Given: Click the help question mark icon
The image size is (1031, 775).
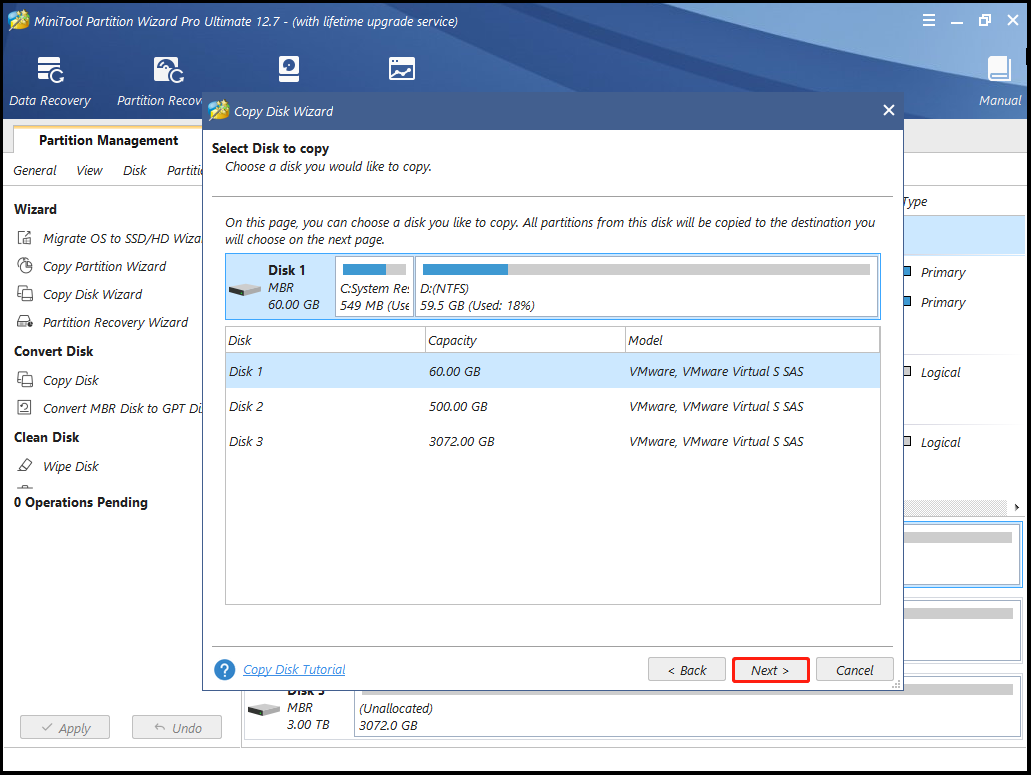Looking at the screenshot, I should [224, 670].
